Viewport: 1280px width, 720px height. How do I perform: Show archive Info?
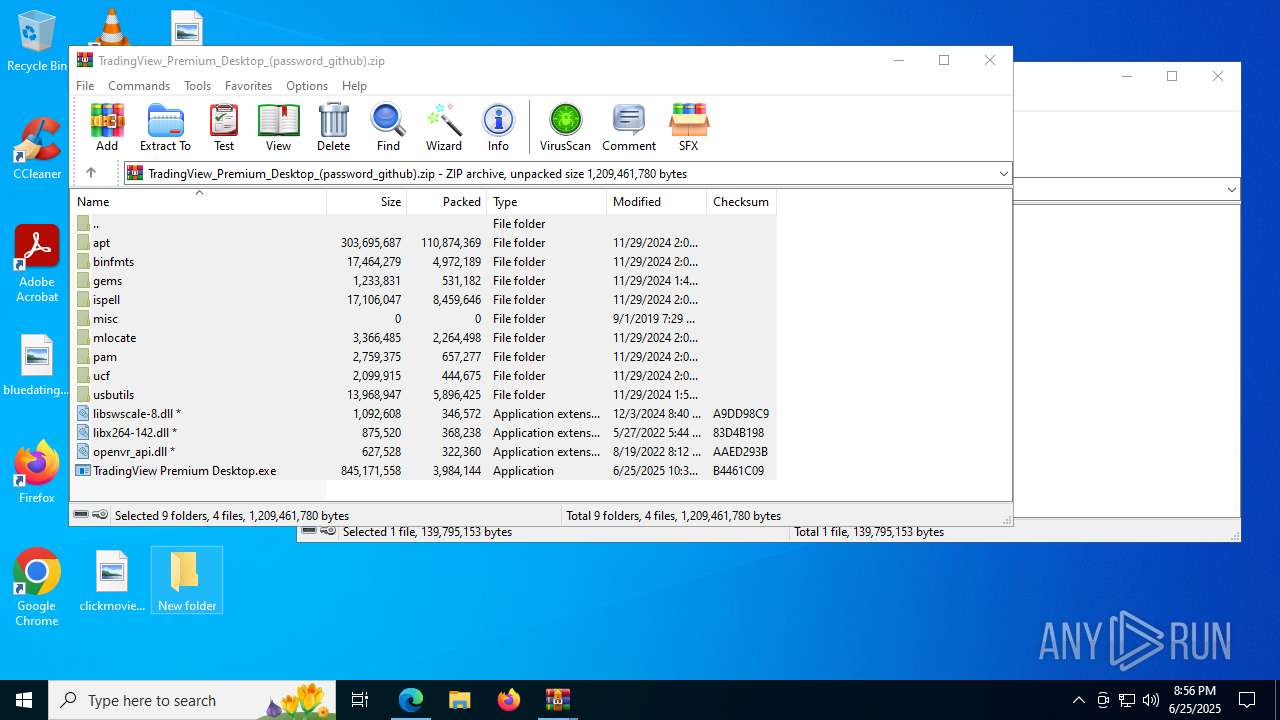[x=498, y=127]
